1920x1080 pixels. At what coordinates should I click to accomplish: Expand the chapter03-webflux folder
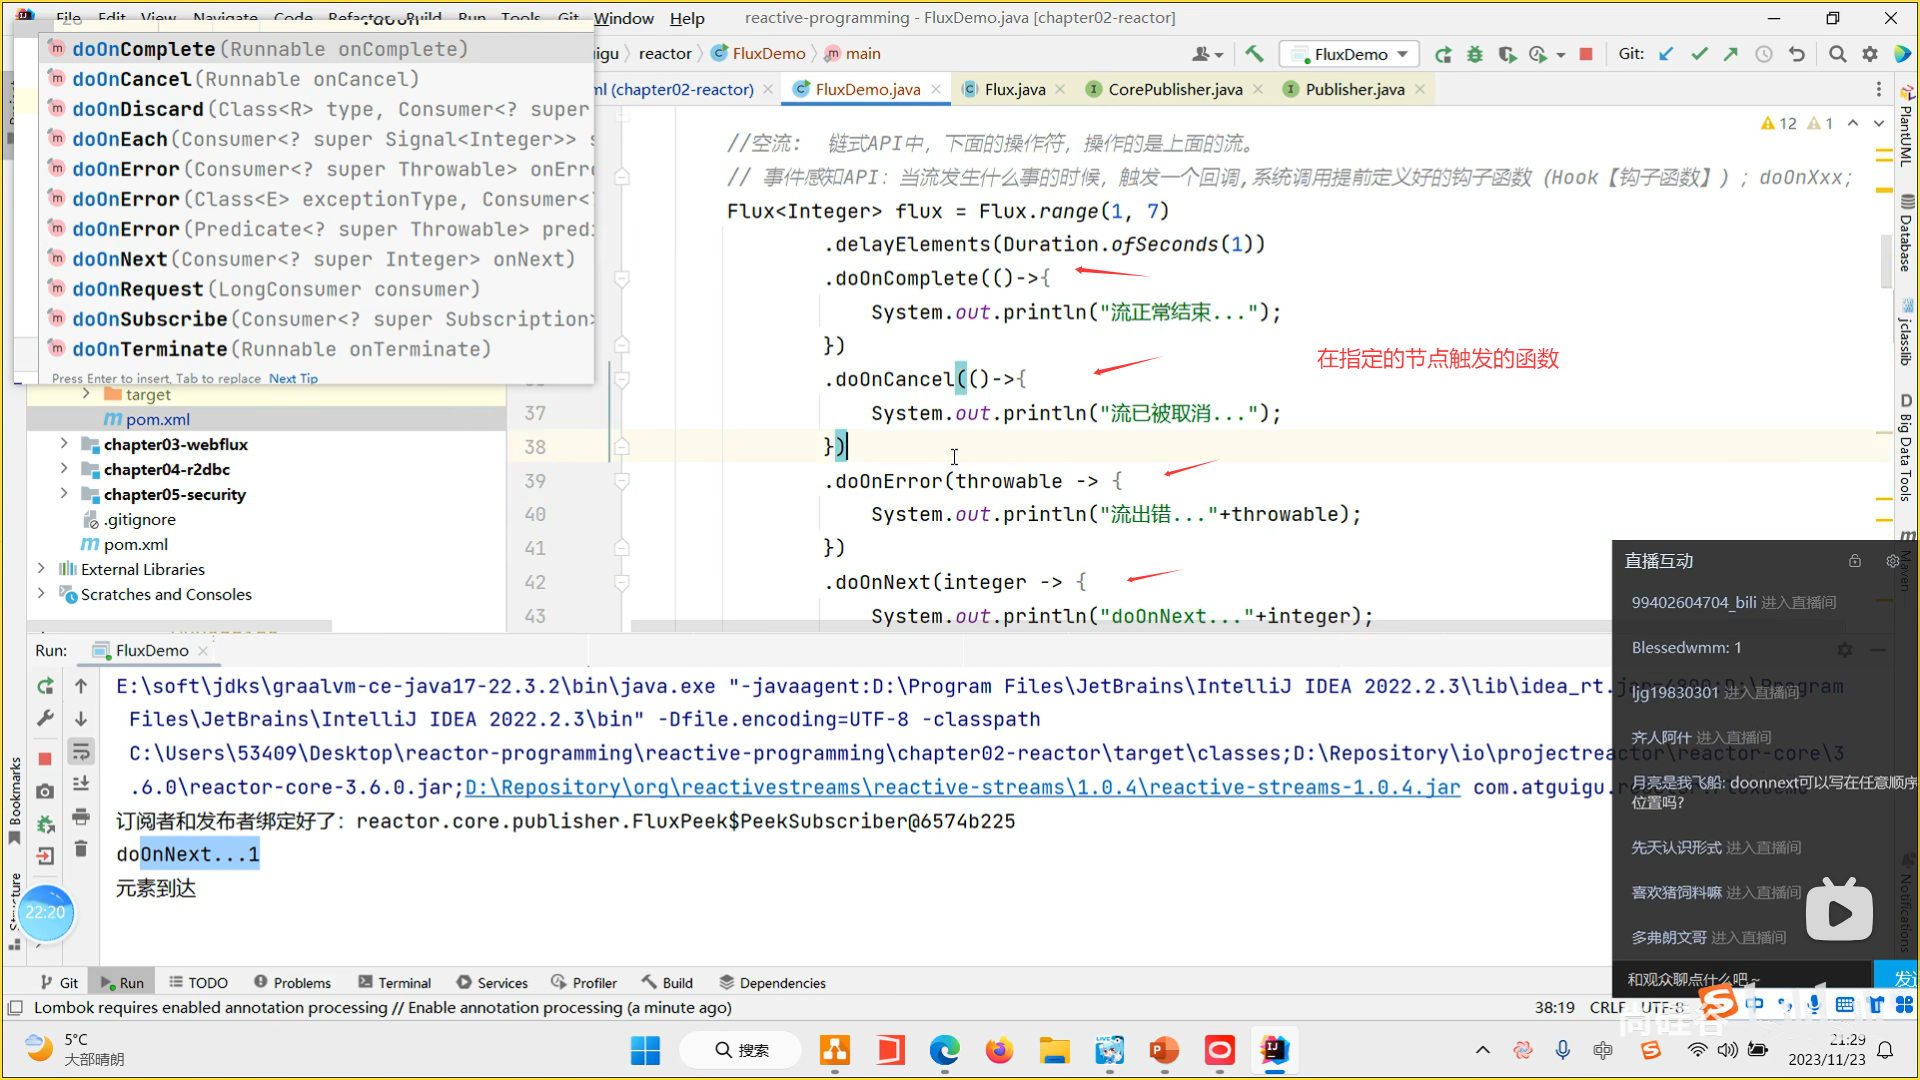[64, 444]
